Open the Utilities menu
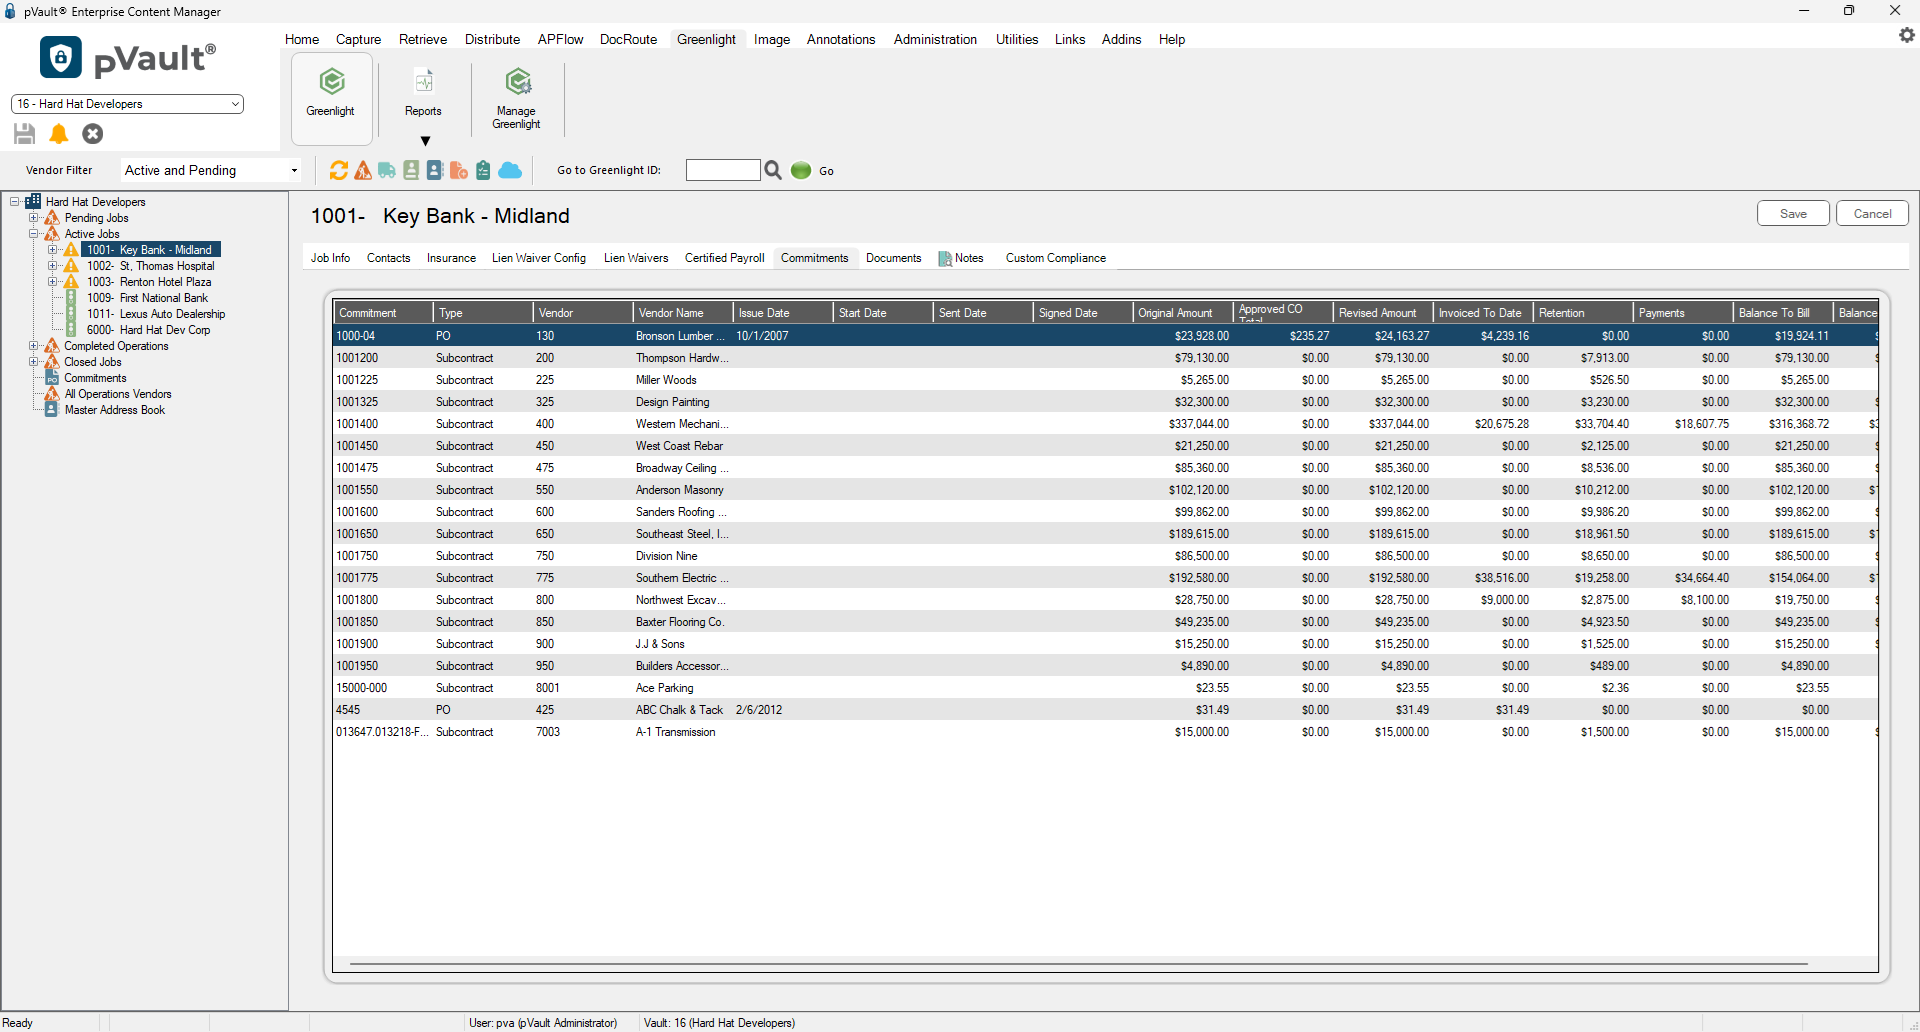 [1017, 40]
